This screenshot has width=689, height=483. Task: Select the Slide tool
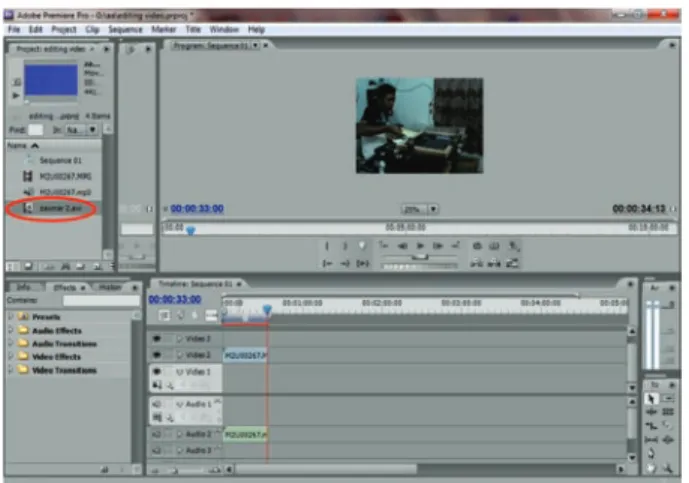tap(668, 439)
